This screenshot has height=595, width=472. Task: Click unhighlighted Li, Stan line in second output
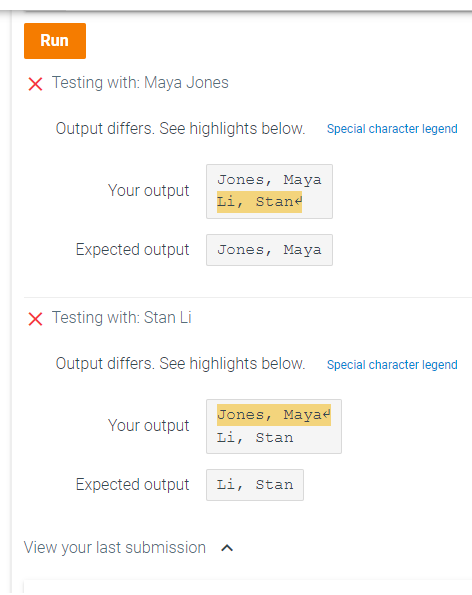[255, 438]
